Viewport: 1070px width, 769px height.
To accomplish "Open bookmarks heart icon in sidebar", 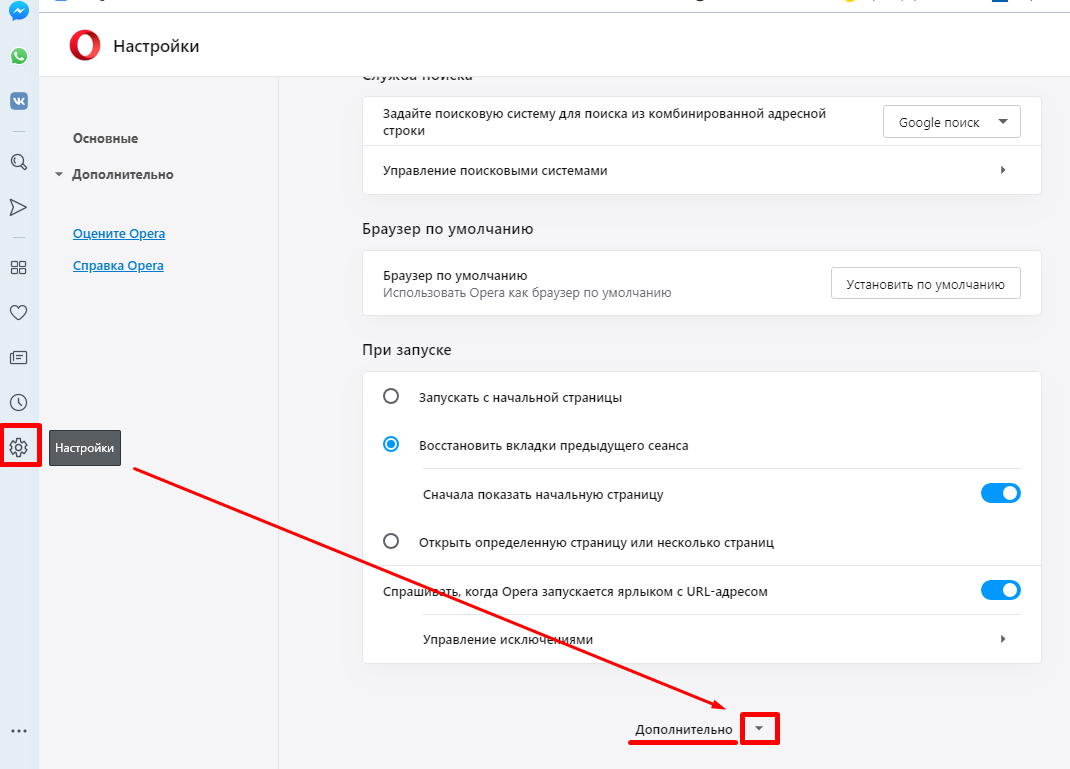I will pyautogui.click(x=18, y=313).
